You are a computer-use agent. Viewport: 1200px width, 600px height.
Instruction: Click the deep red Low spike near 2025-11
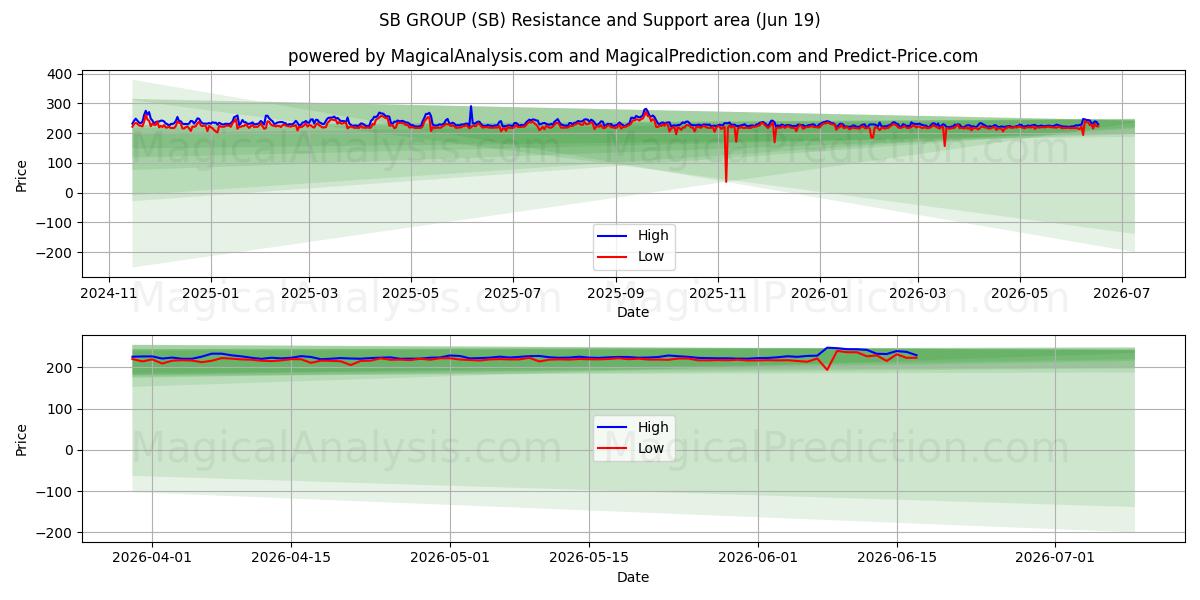point(726,155)
